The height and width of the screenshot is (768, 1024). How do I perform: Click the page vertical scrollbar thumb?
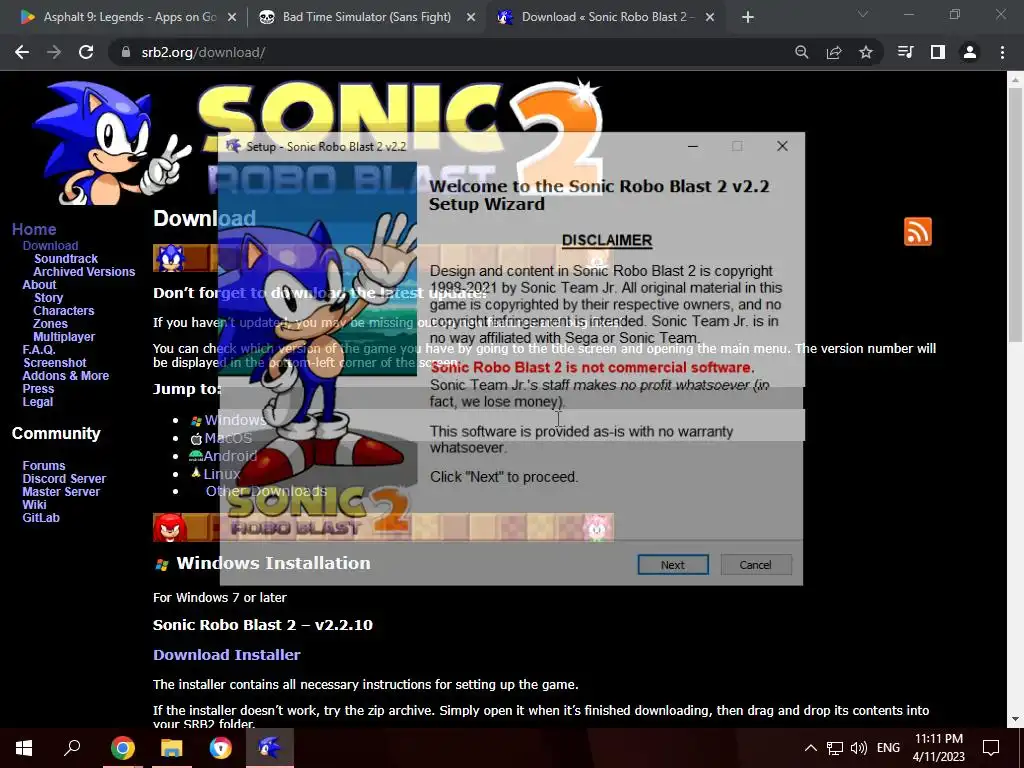(1015, 216)
